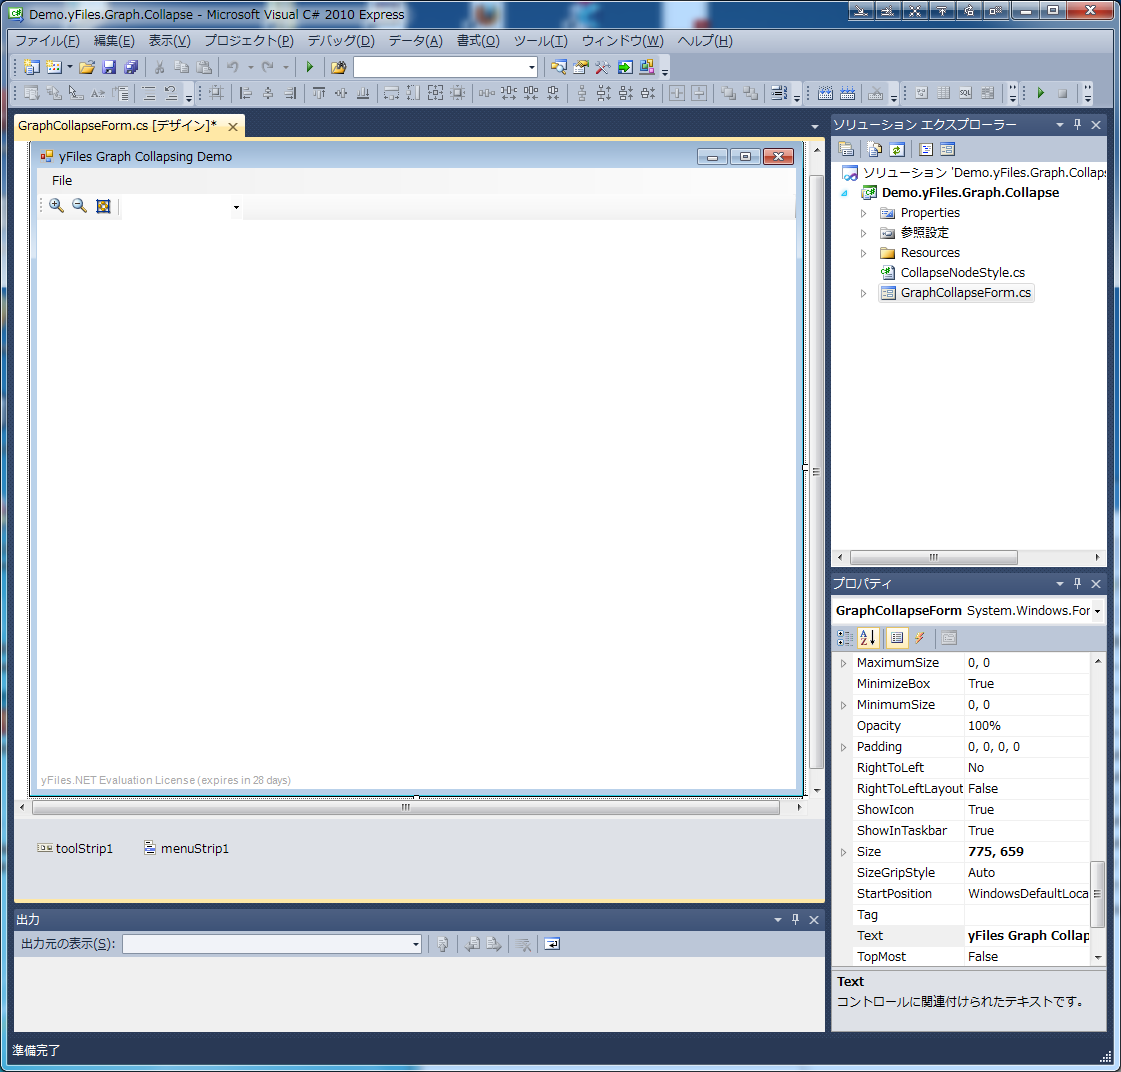Close the GraphCollapseForm.cs design tab
Image resolution: width=1121 pixels, height=1072 pixels.
point(232,127)
